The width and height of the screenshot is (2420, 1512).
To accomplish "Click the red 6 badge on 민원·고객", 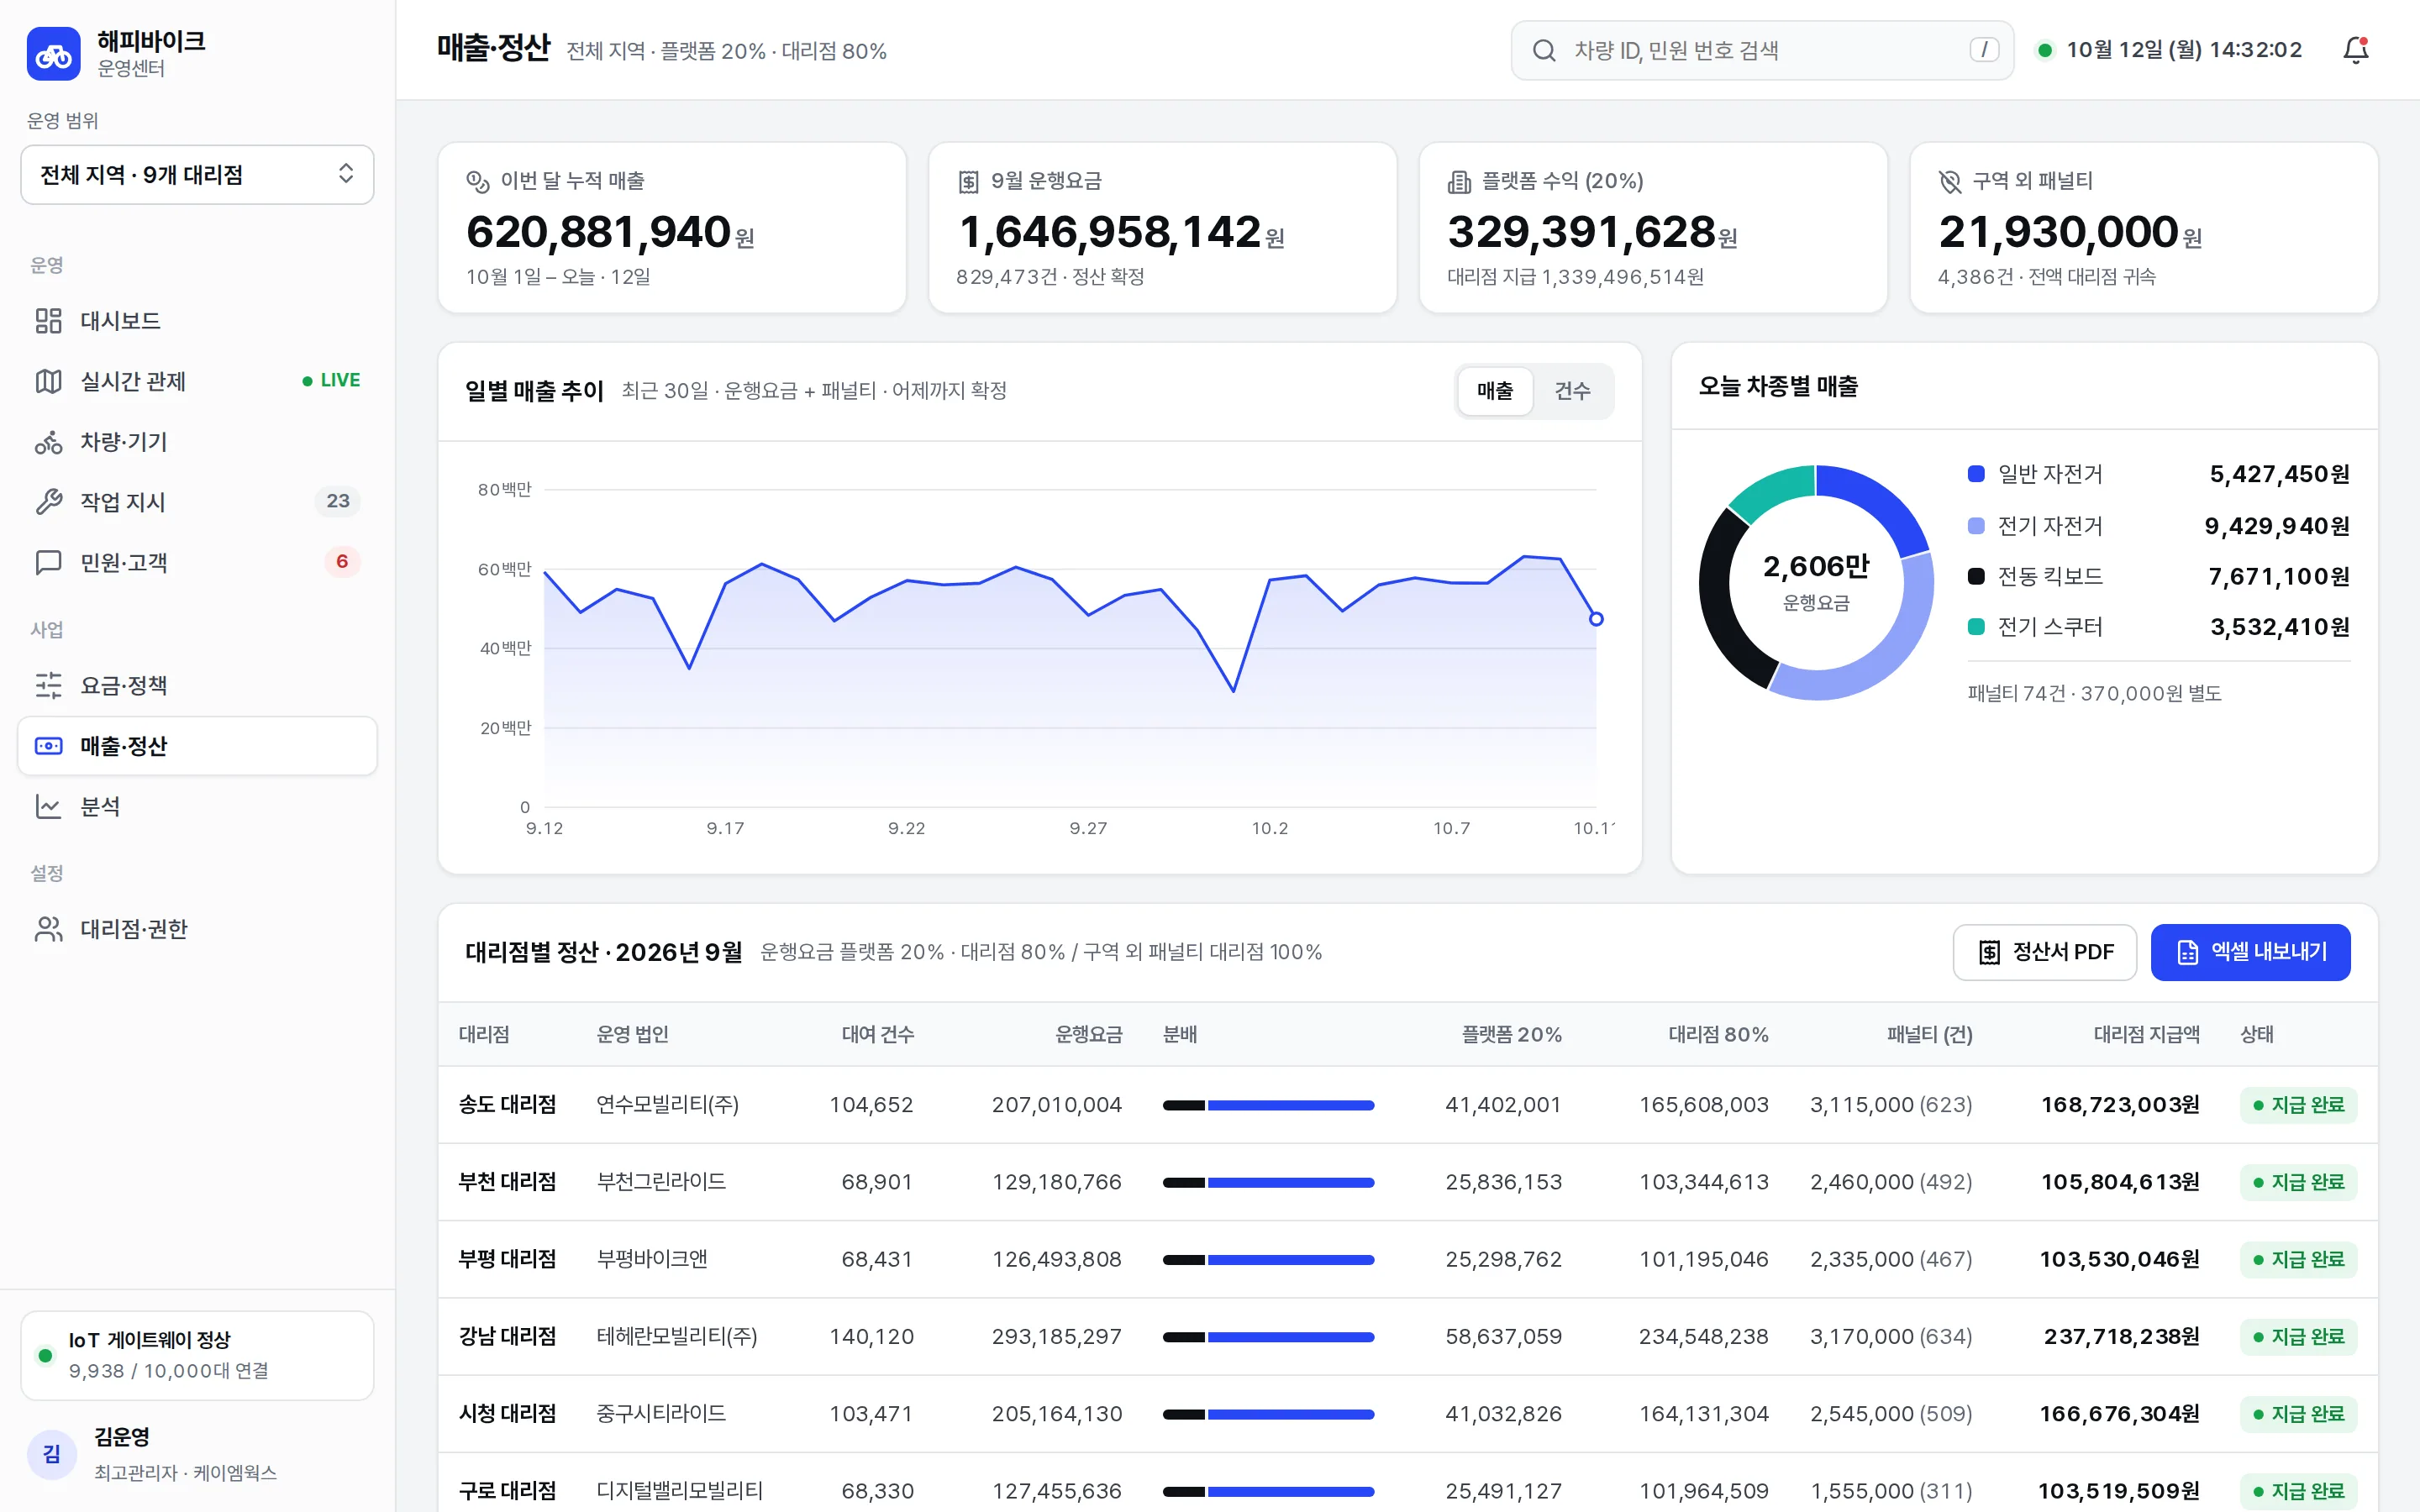I will [342, 562].
